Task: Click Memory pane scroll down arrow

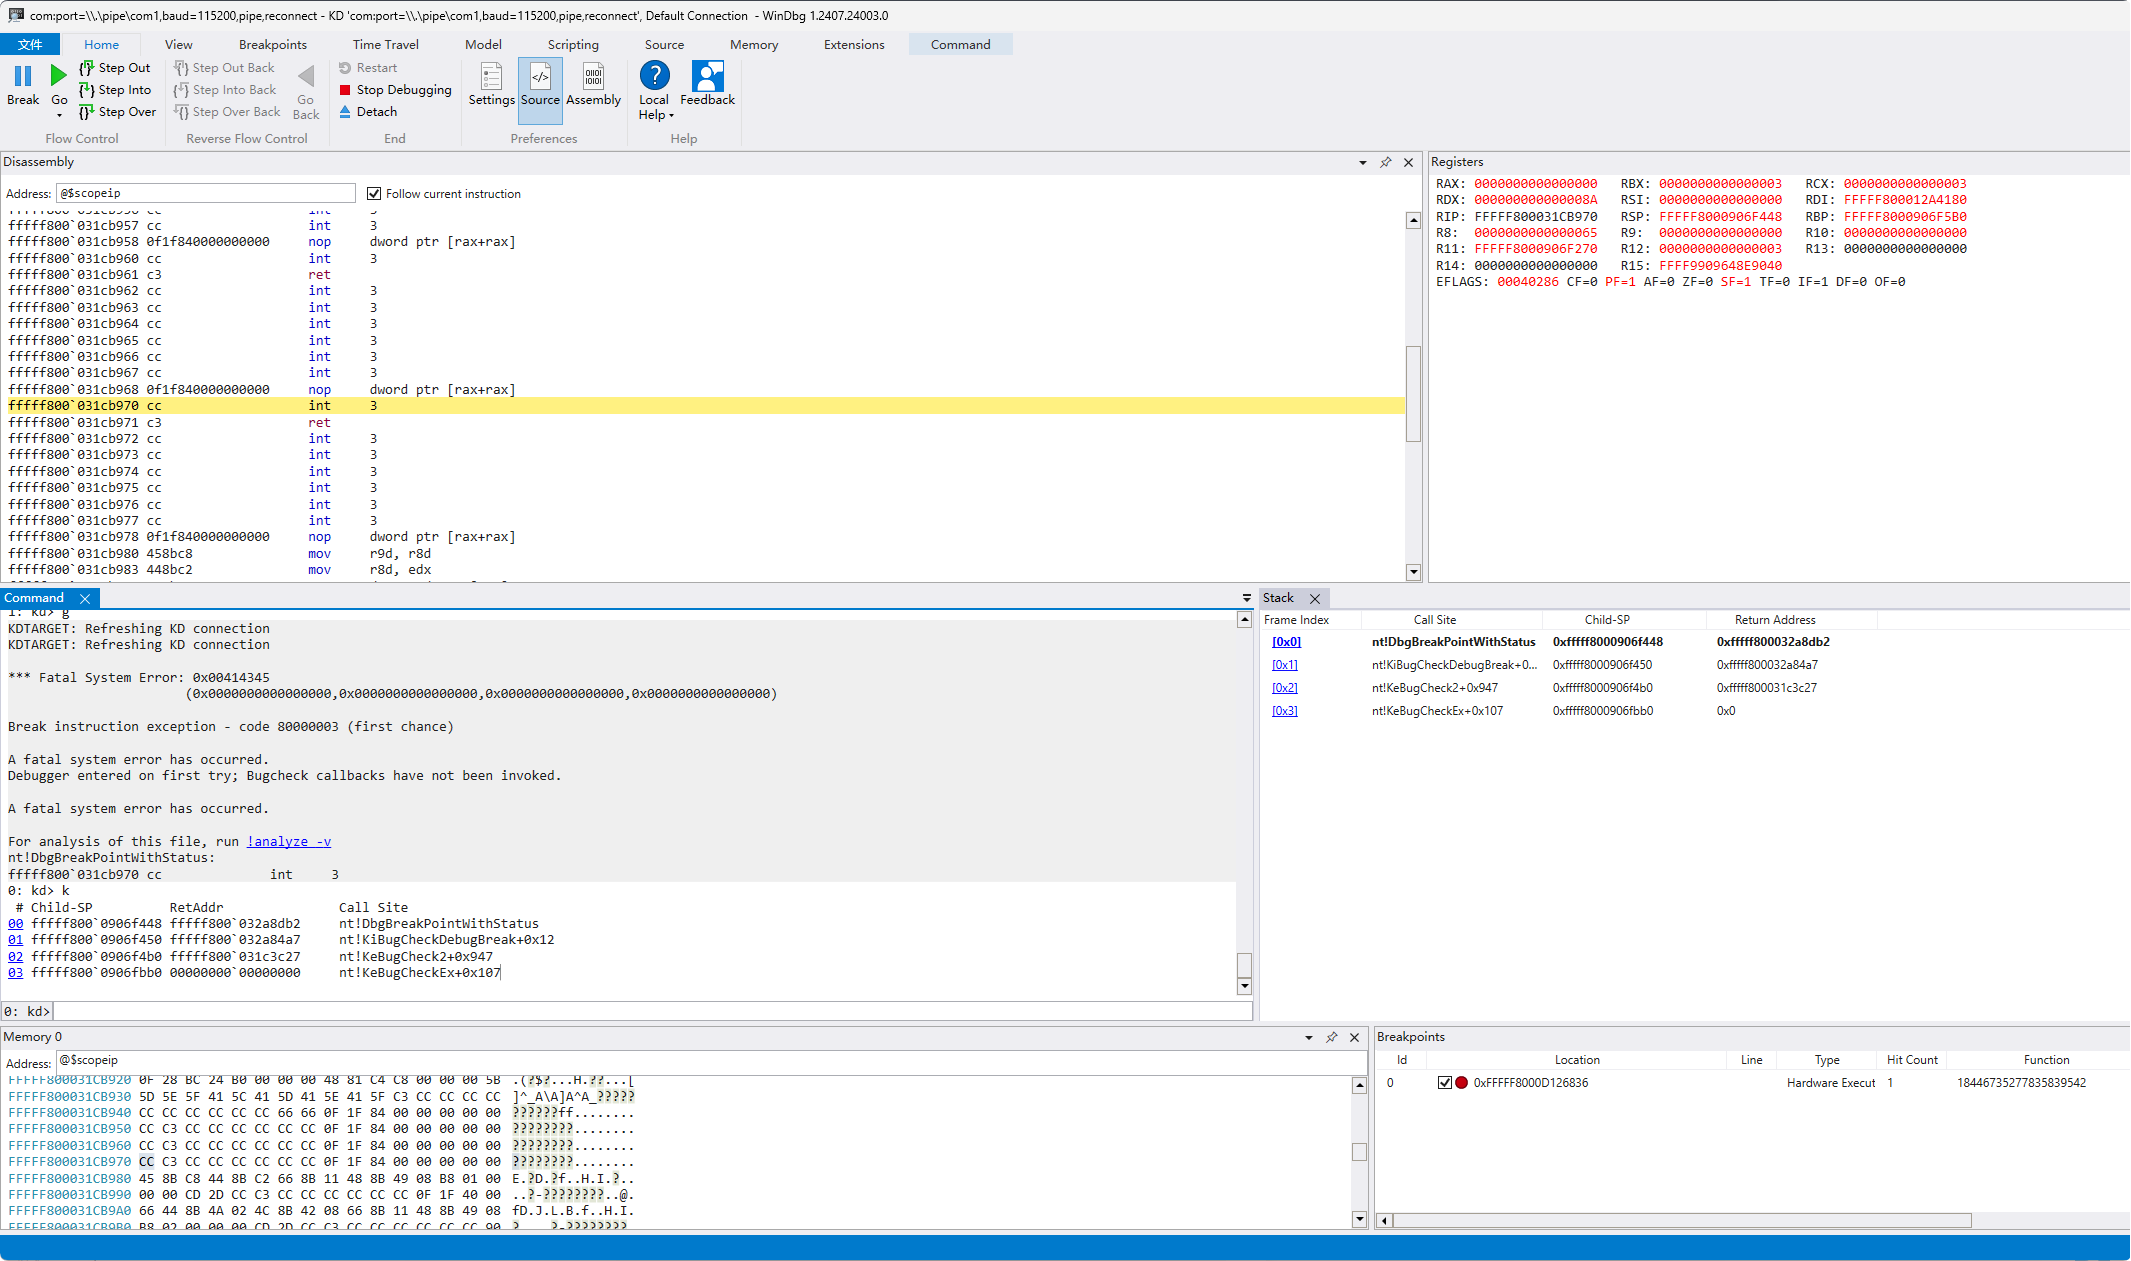Action: (1359, 1219)
